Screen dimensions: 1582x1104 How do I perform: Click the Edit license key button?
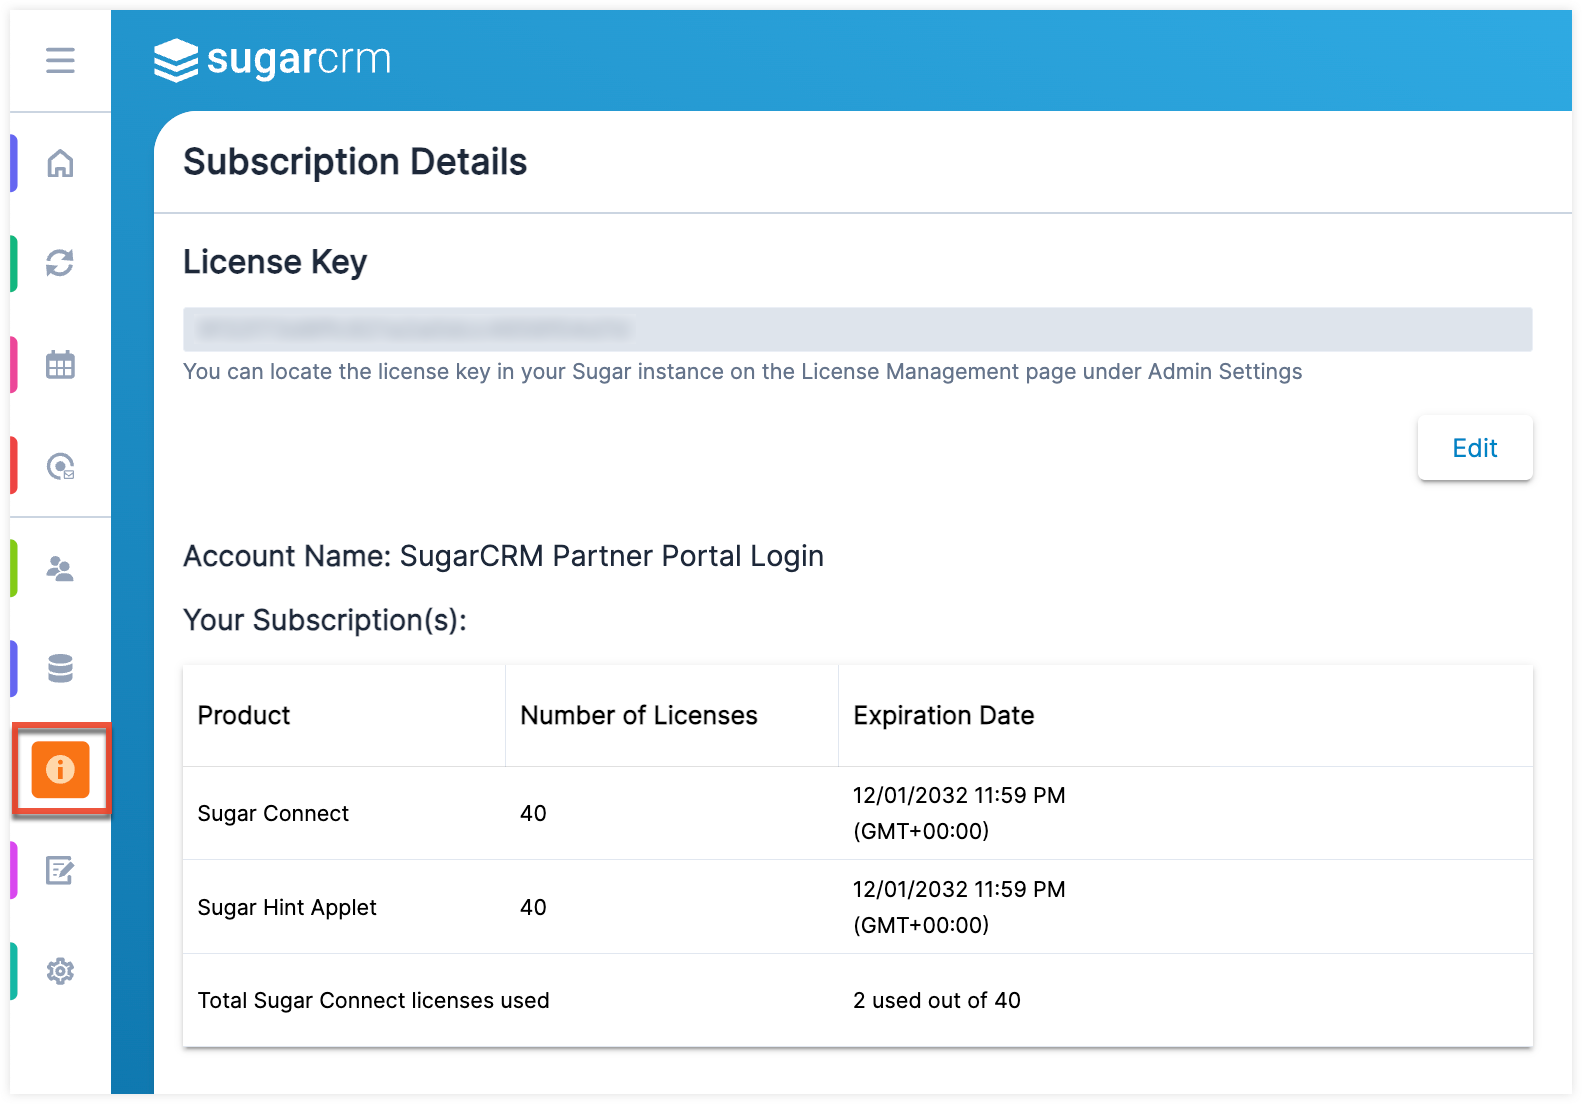click(x=1475, y=448)
